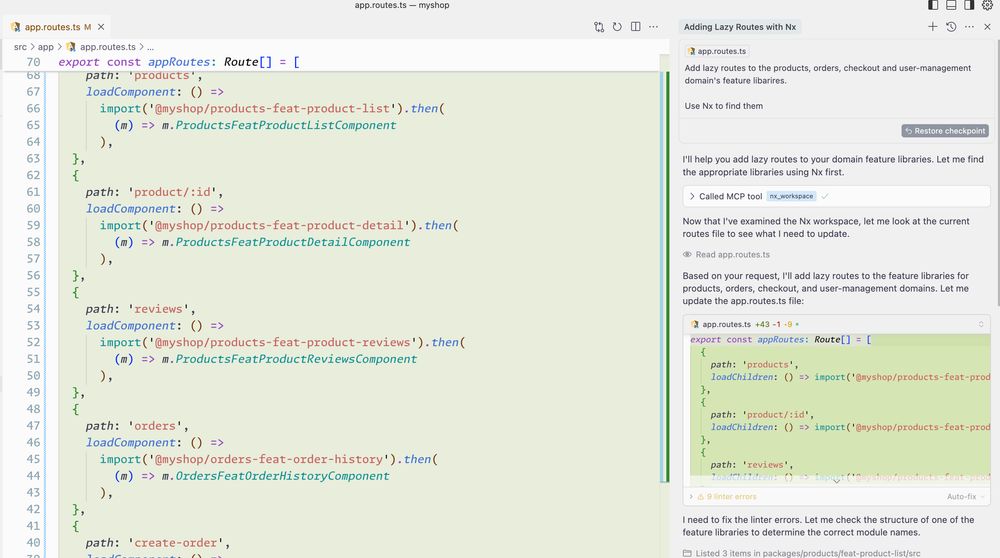This screenshot has height=558, width=1000.
Task: Restore the checkpoint
Action: point(945,131)
